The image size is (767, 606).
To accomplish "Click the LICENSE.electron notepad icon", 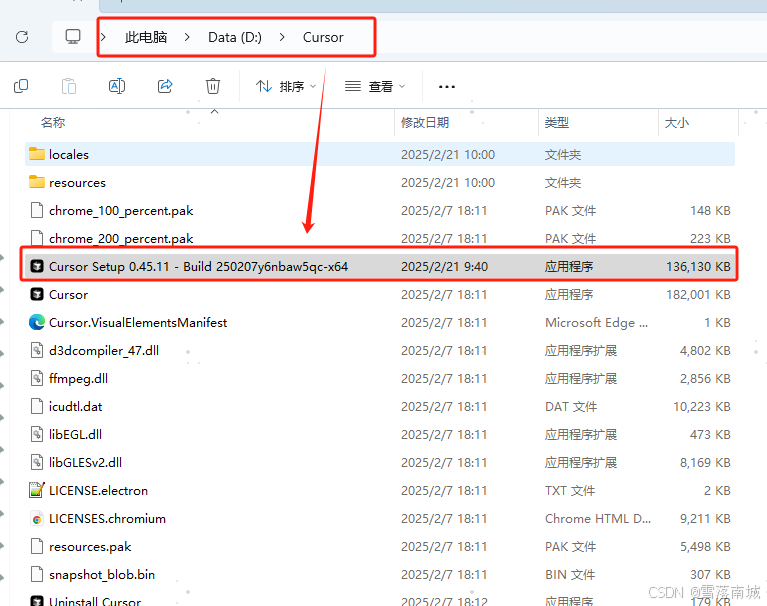I will 37,490.
